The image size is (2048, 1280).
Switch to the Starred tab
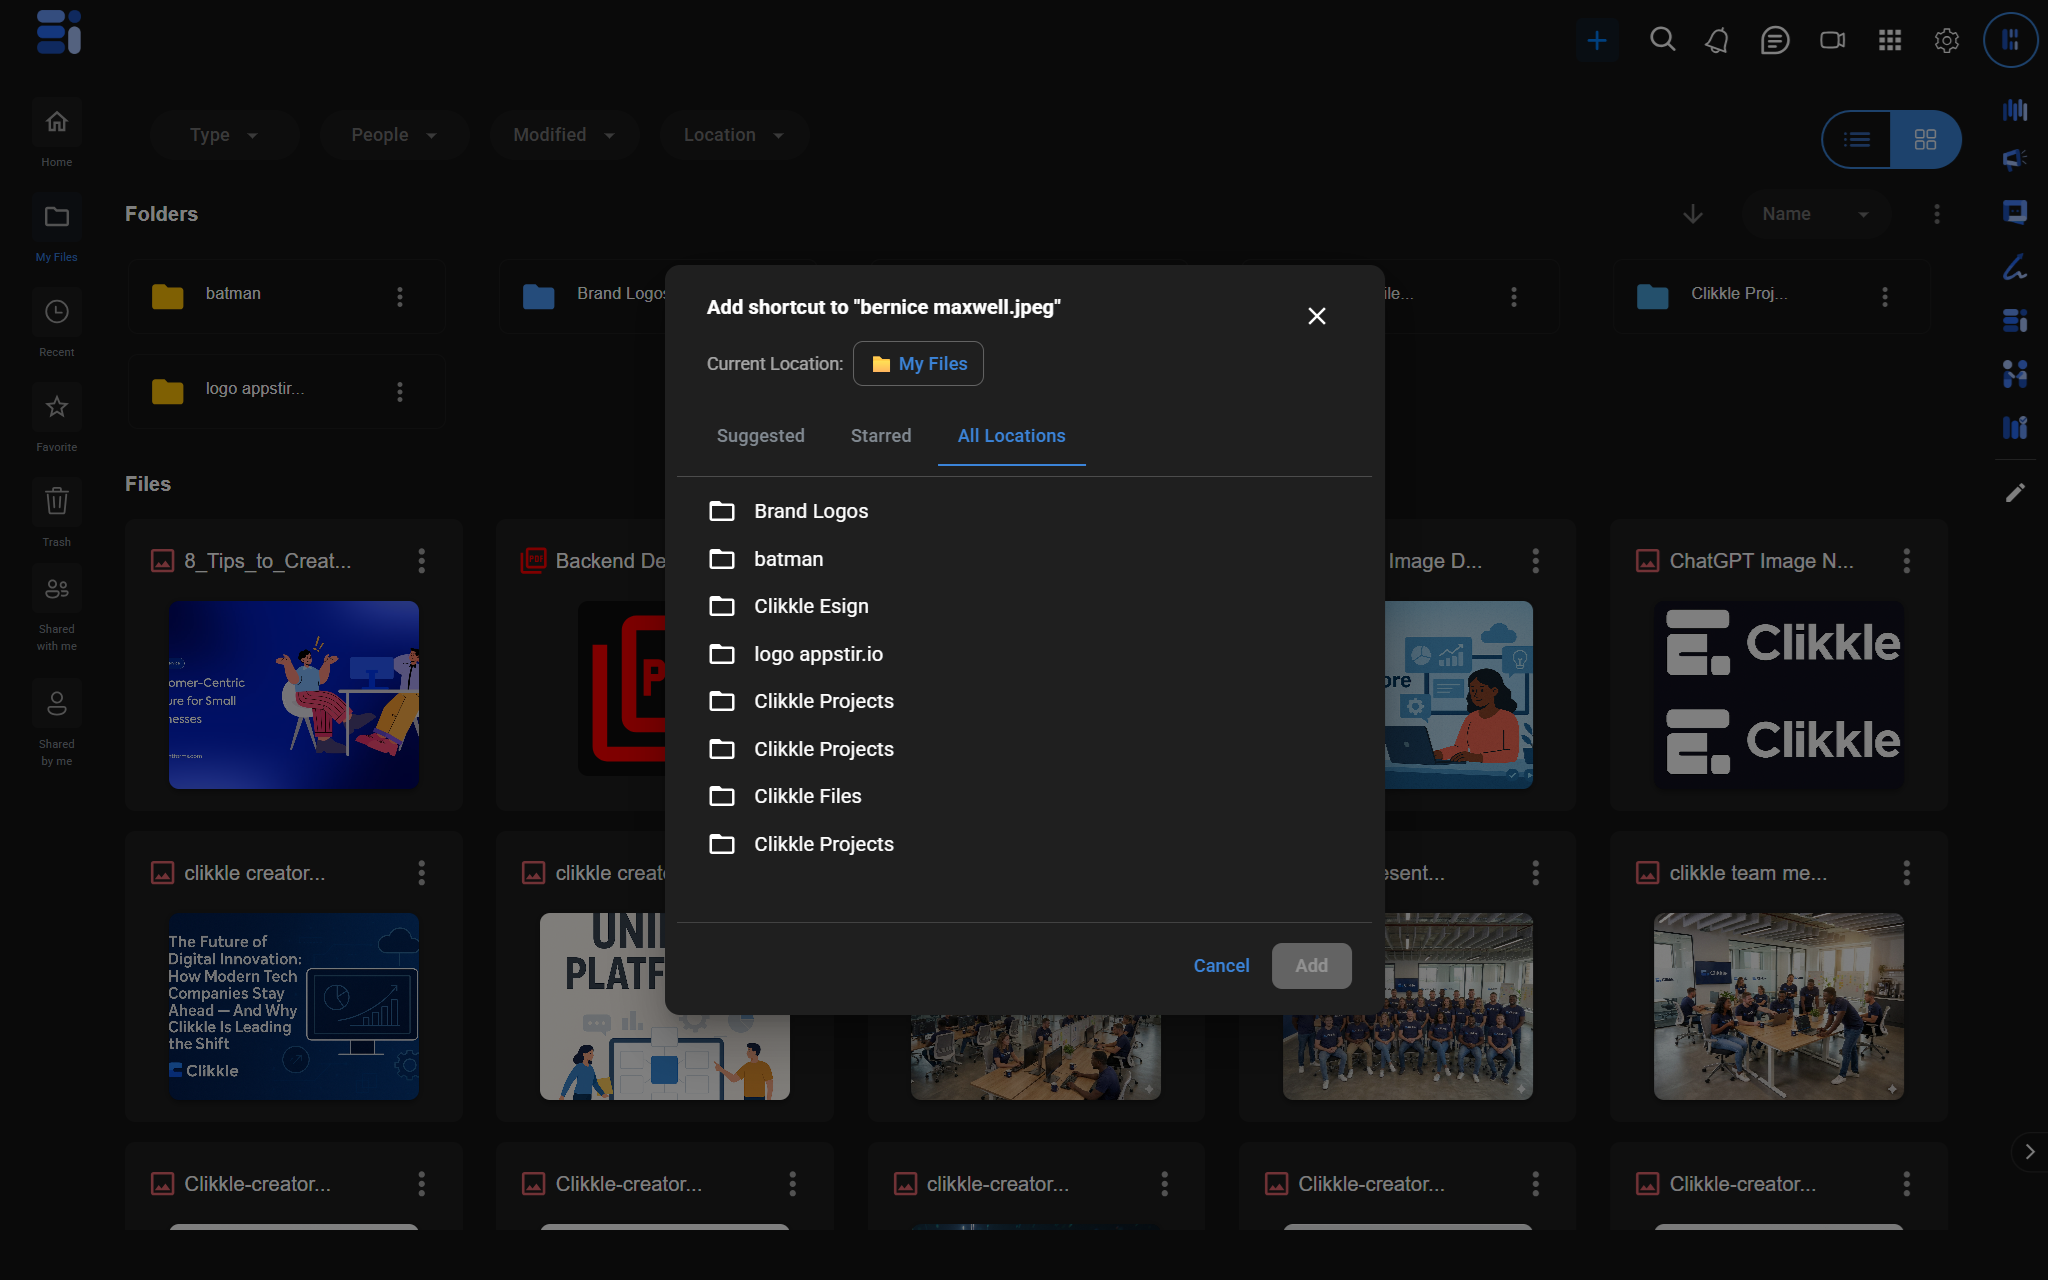[880, 436]
